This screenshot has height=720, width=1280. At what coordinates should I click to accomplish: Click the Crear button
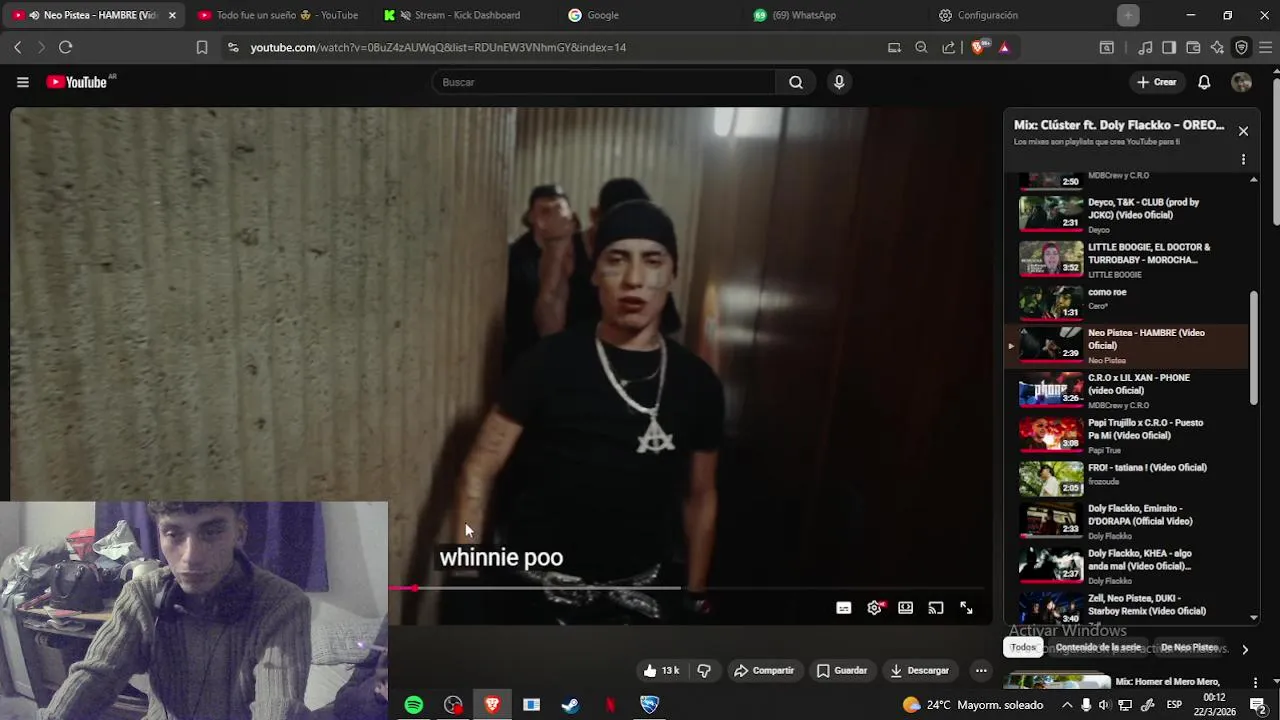1157,82
